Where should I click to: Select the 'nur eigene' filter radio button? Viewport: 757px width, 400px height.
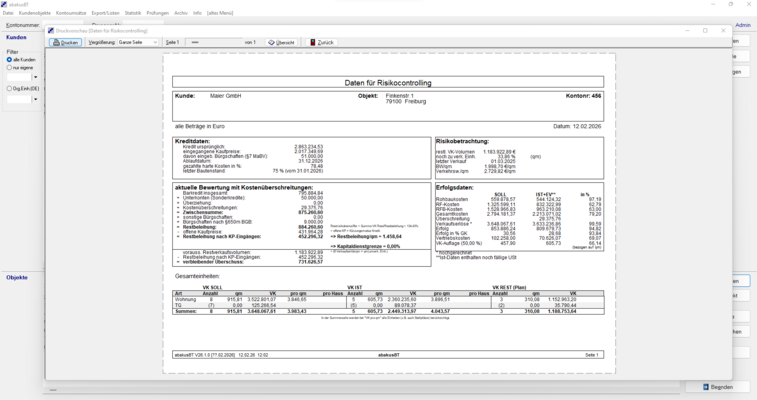pos(9,68)
